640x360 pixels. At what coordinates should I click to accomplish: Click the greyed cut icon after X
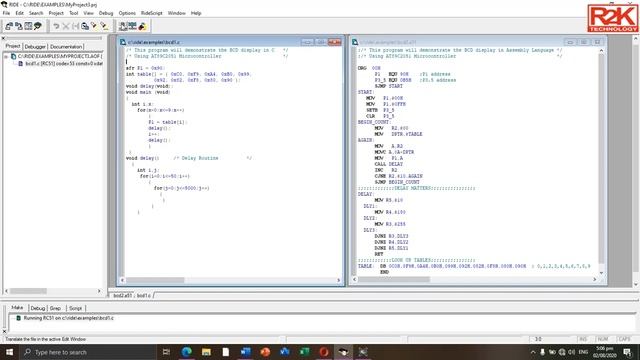(75, 26)
